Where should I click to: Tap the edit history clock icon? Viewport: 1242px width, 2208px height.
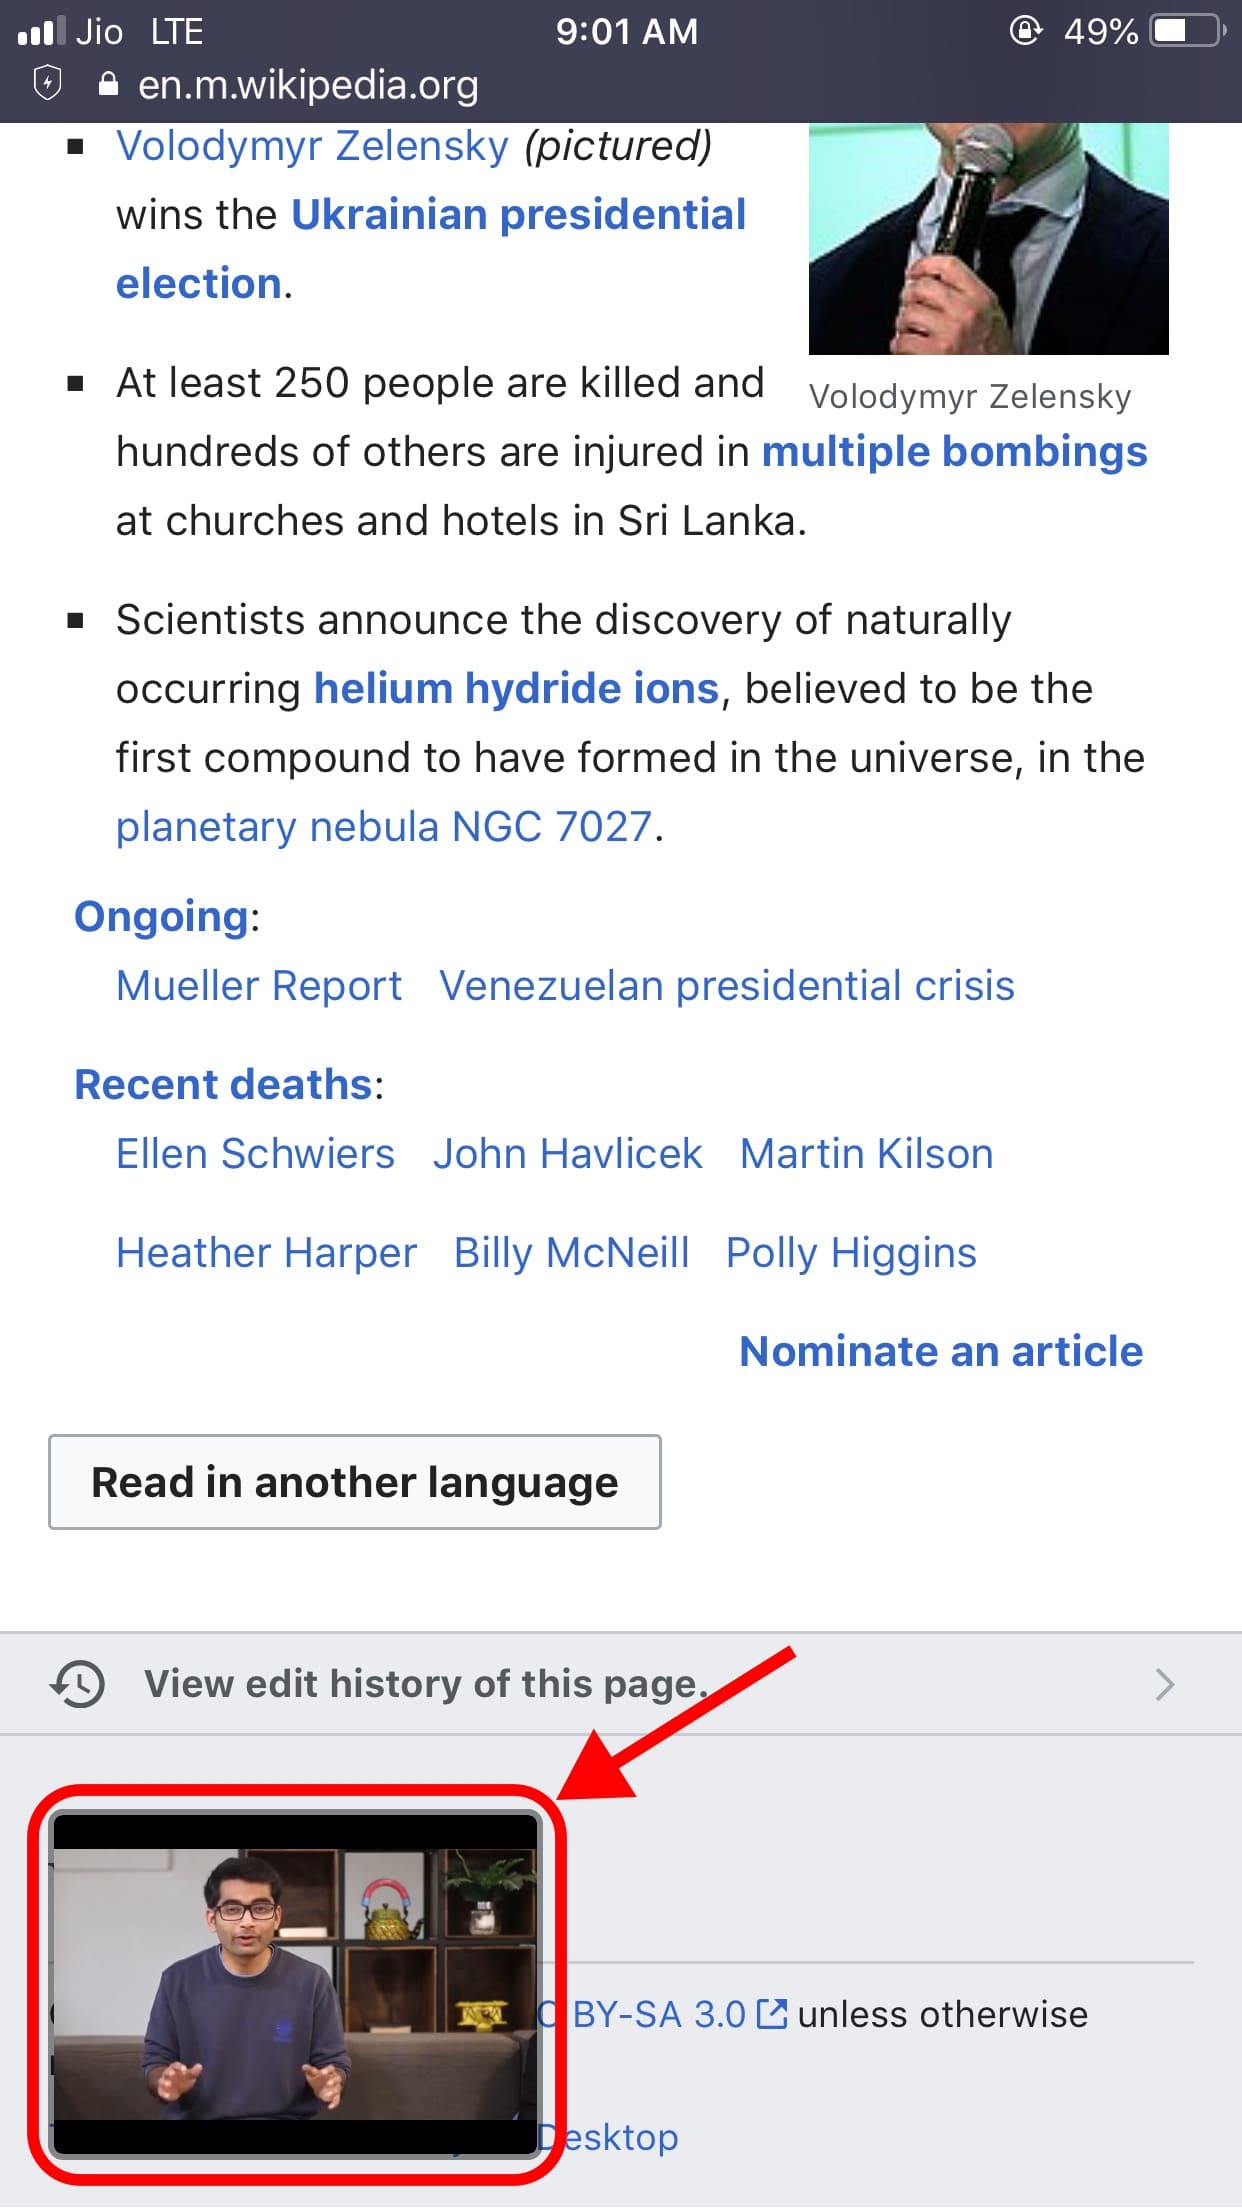pyautogui.click(x=77, y=1684)
